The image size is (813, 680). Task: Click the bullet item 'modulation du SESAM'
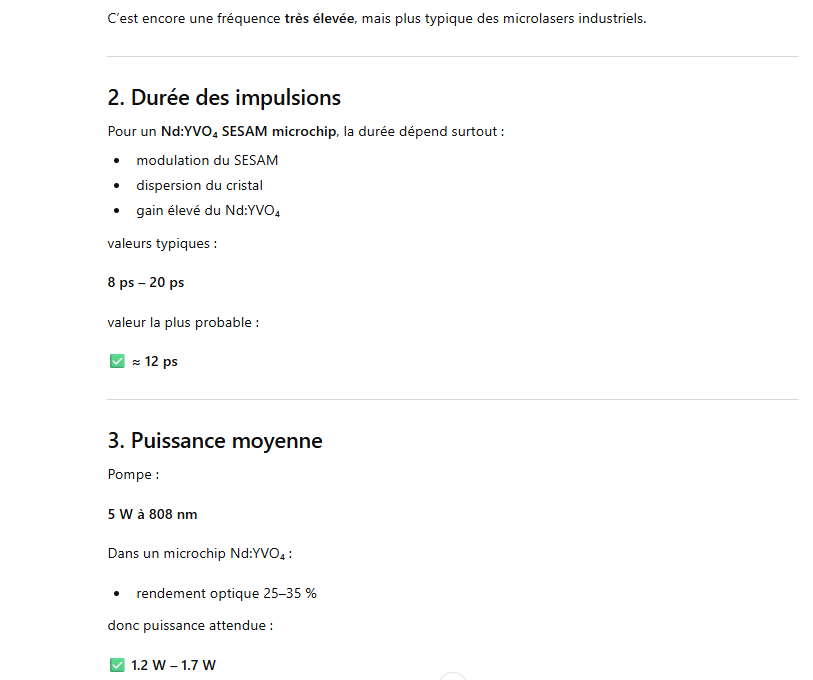tap(207, 160)
